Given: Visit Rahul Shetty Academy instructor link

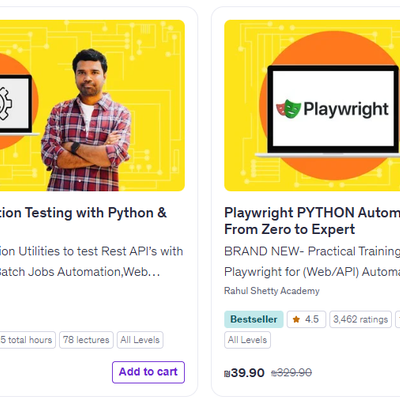Looking at the screenshot, I should [x=272, y=291].
